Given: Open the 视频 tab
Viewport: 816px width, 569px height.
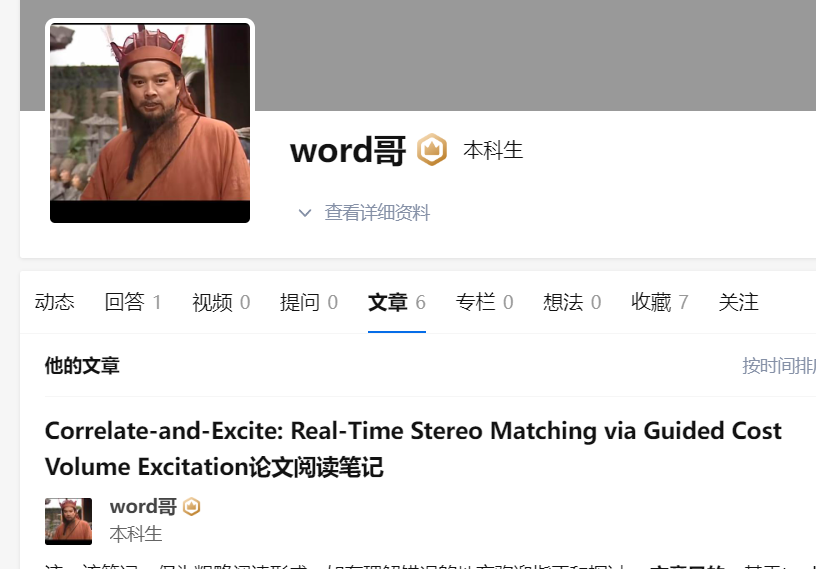Looking at the screenshot, I should (x=221, y=302).
